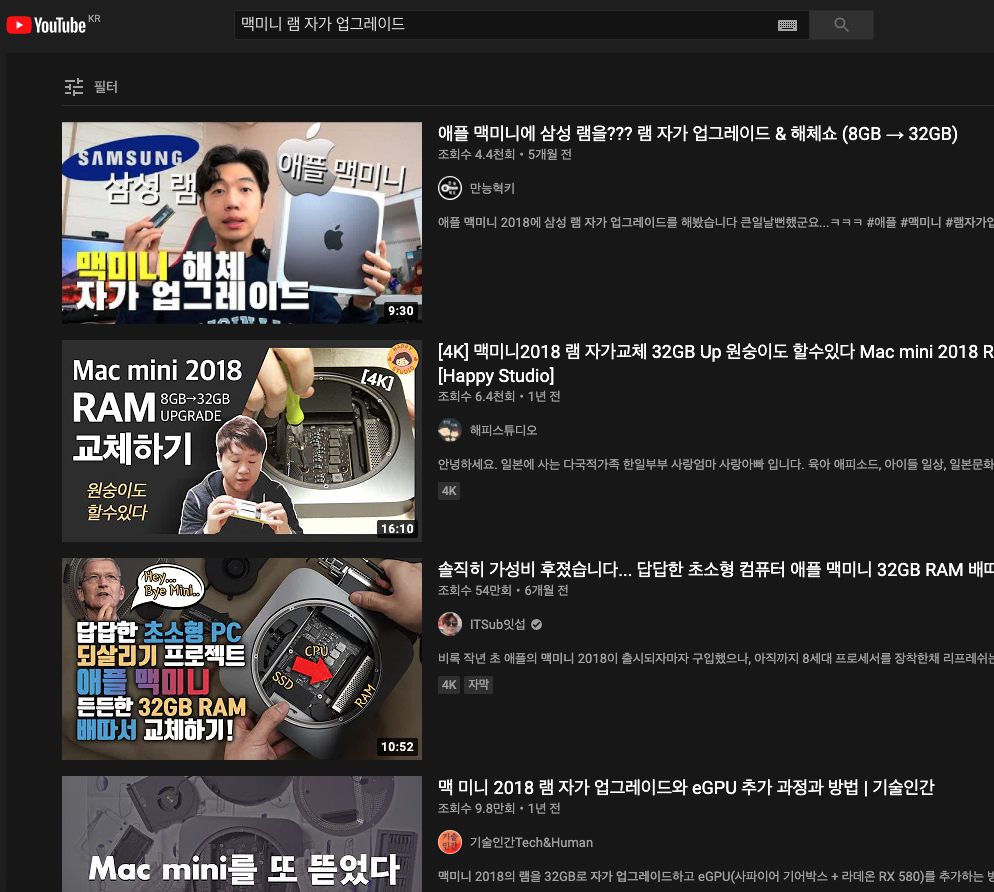Viewport: 994px width, 892px height.
Task: Open ITSub잇섭 channel avatar
Action: click(450, 624)
